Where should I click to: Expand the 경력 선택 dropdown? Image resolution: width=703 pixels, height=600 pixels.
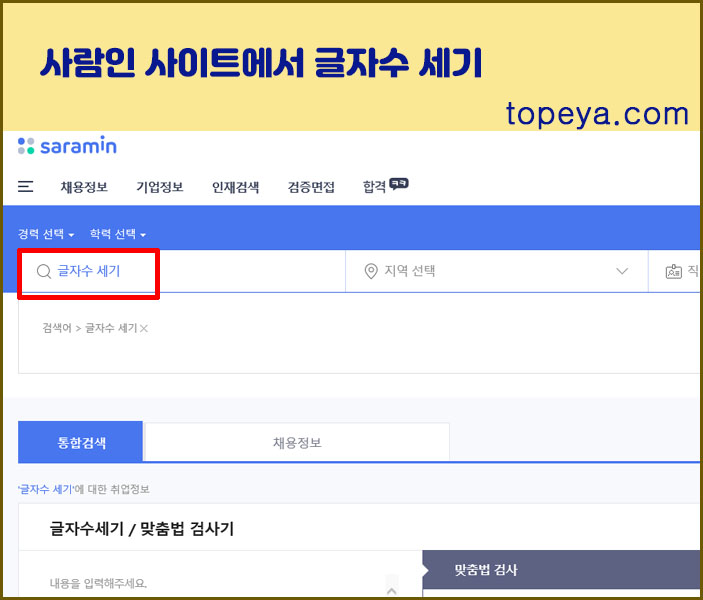tap(46, 234)
